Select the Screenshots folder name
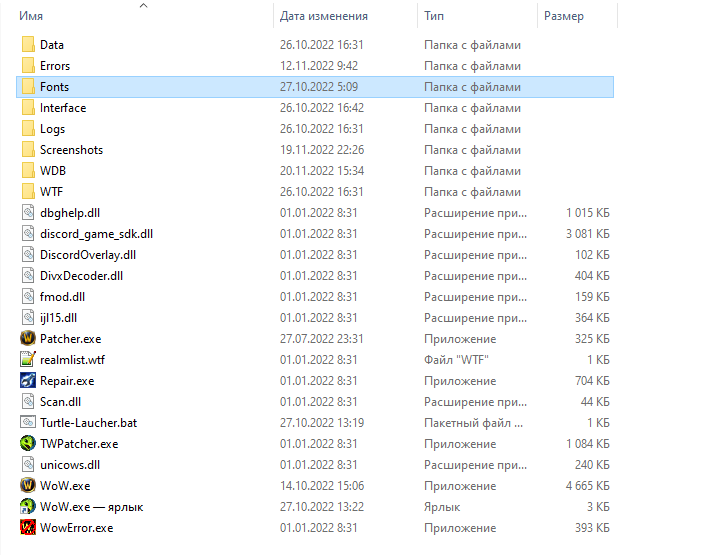The image size is (717, 555). (71, 150)
